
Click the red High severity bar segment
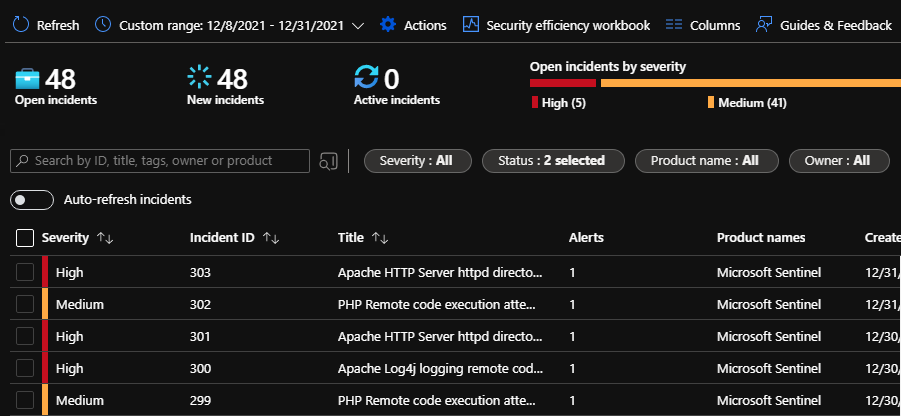pos(563,83)
